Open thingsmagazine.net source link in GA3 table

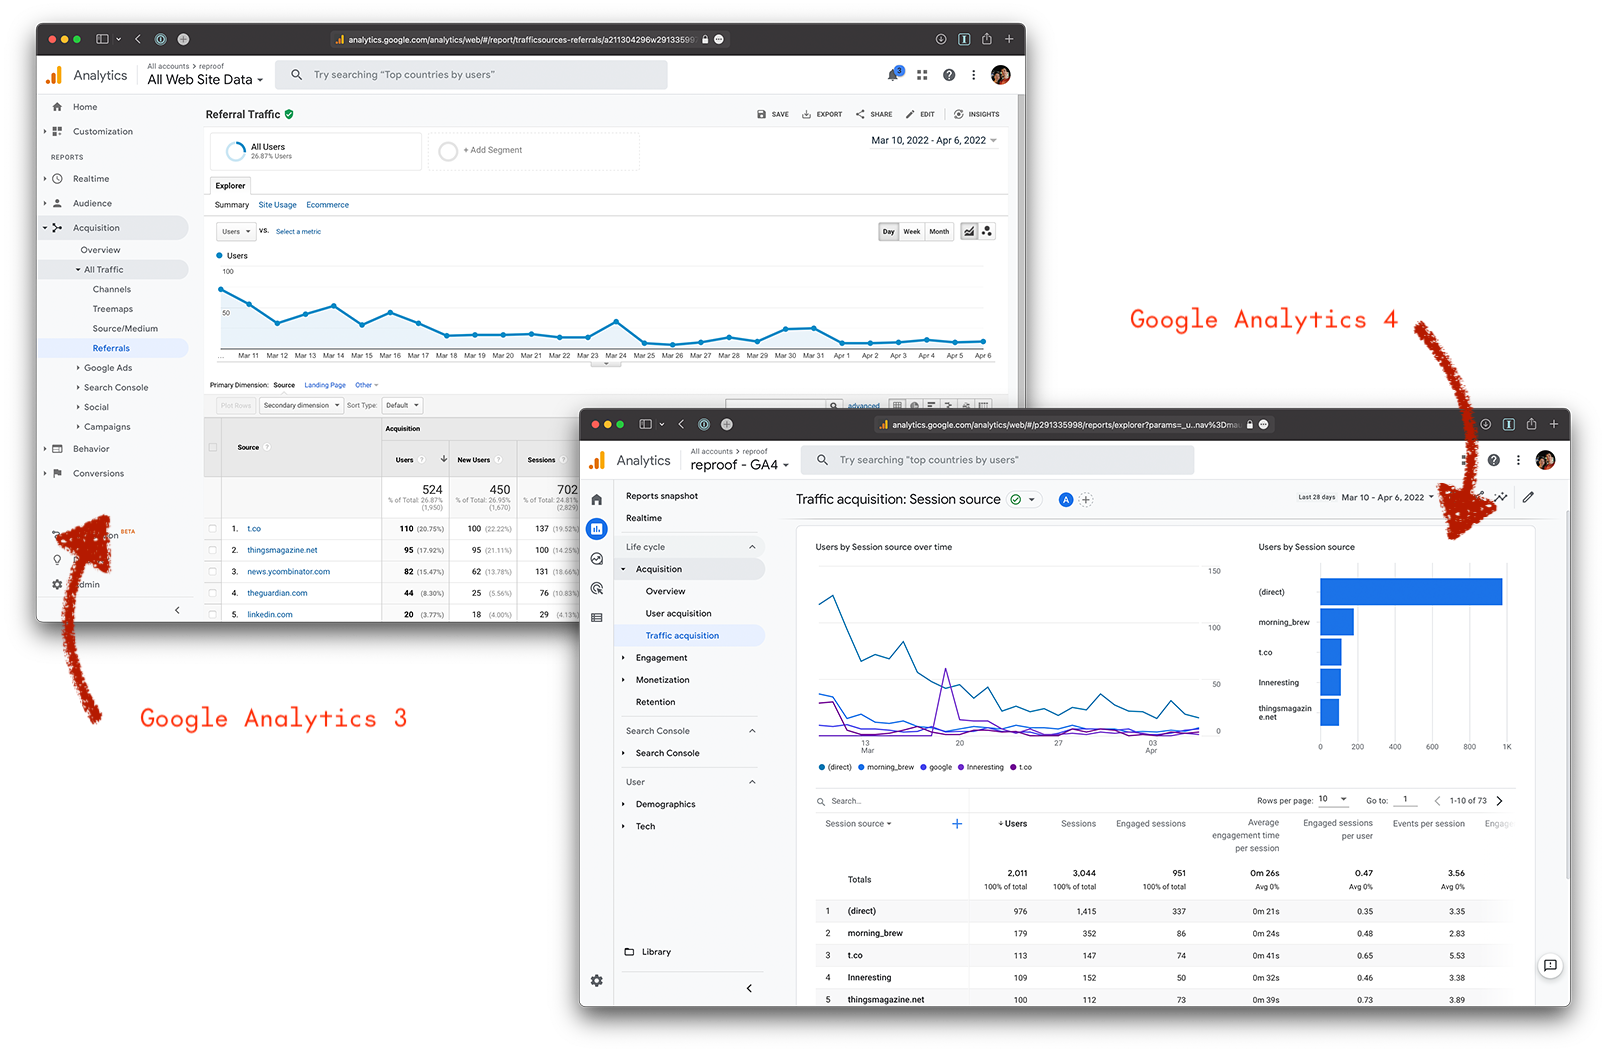pyautogui.click(x=282, y=550)
